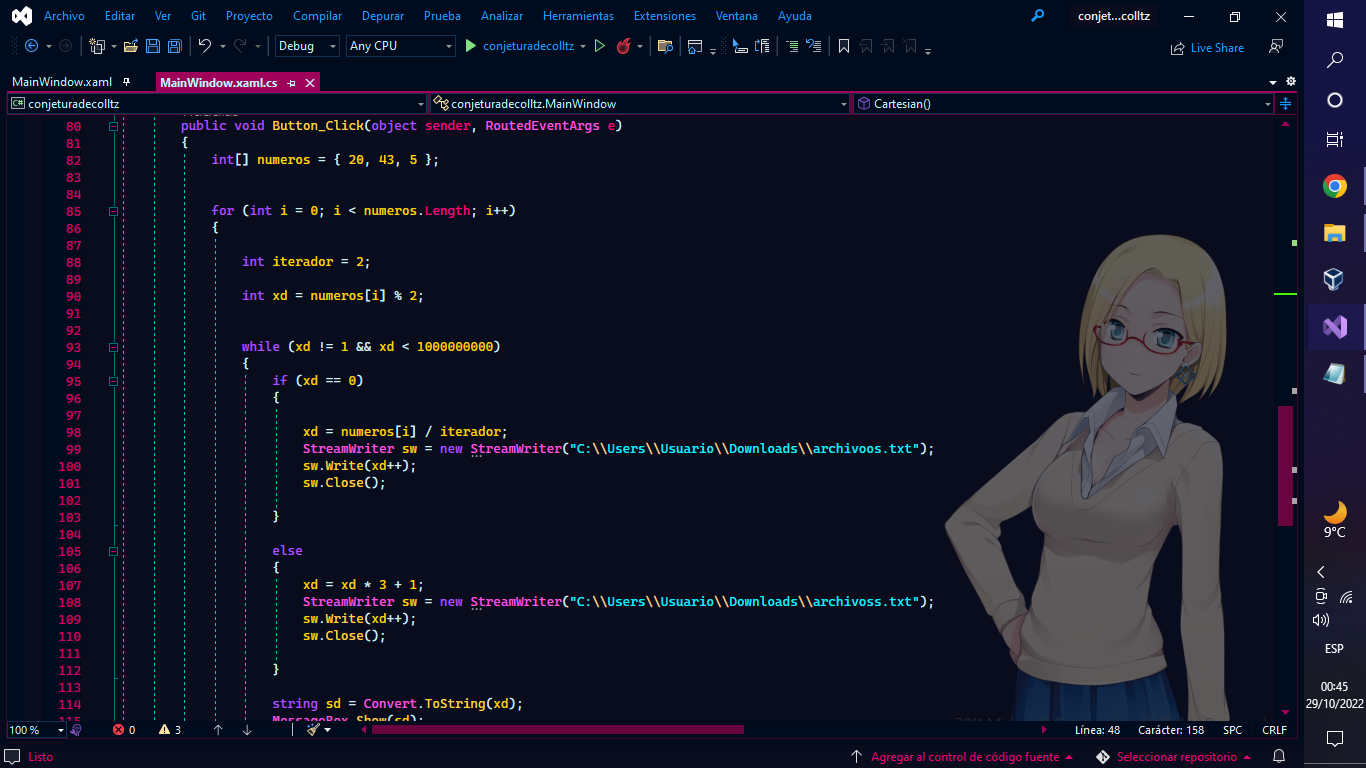Open the tab settings gear icon

[x=1290, y=81]
